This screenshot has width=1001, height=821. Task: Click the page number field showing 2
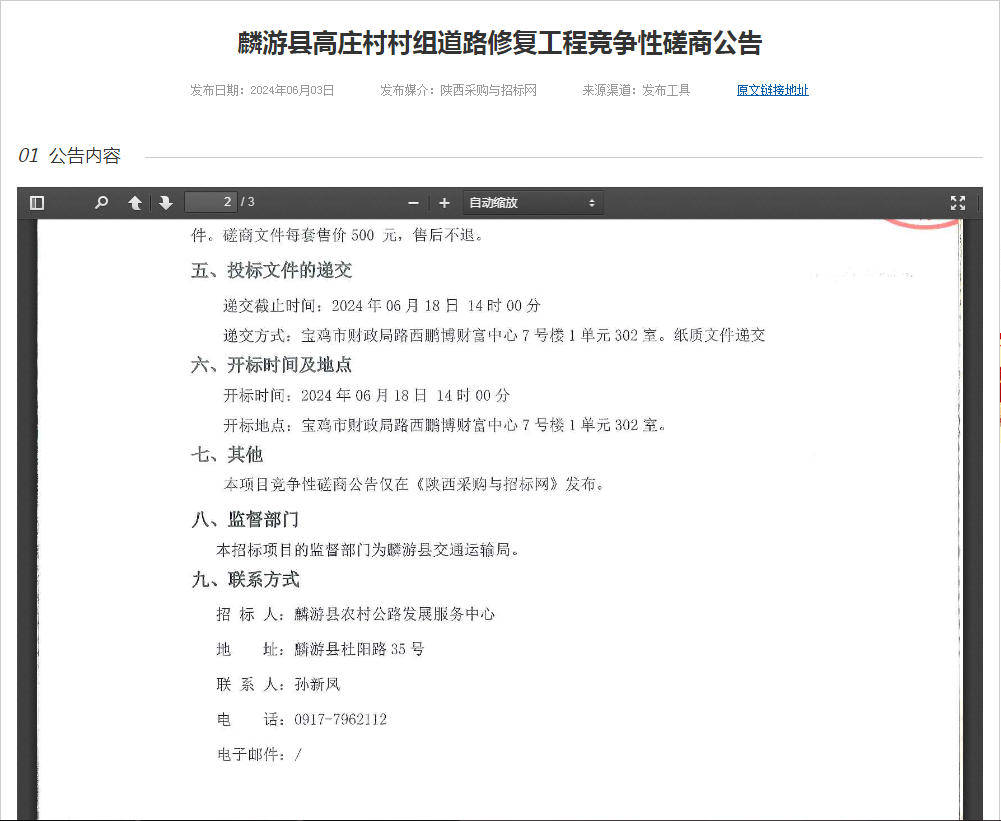(x=211, y=202)
